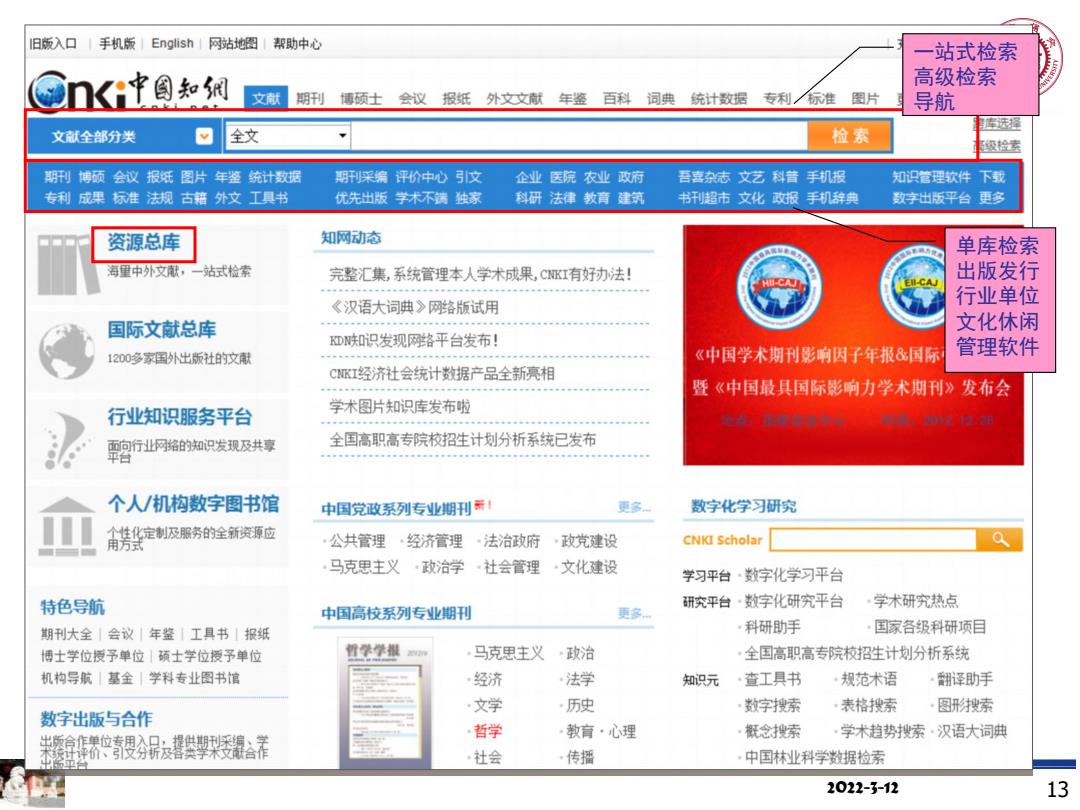Click 工具书 in the blue navigation bar
Screen dimensions: 1080x810
268,198
